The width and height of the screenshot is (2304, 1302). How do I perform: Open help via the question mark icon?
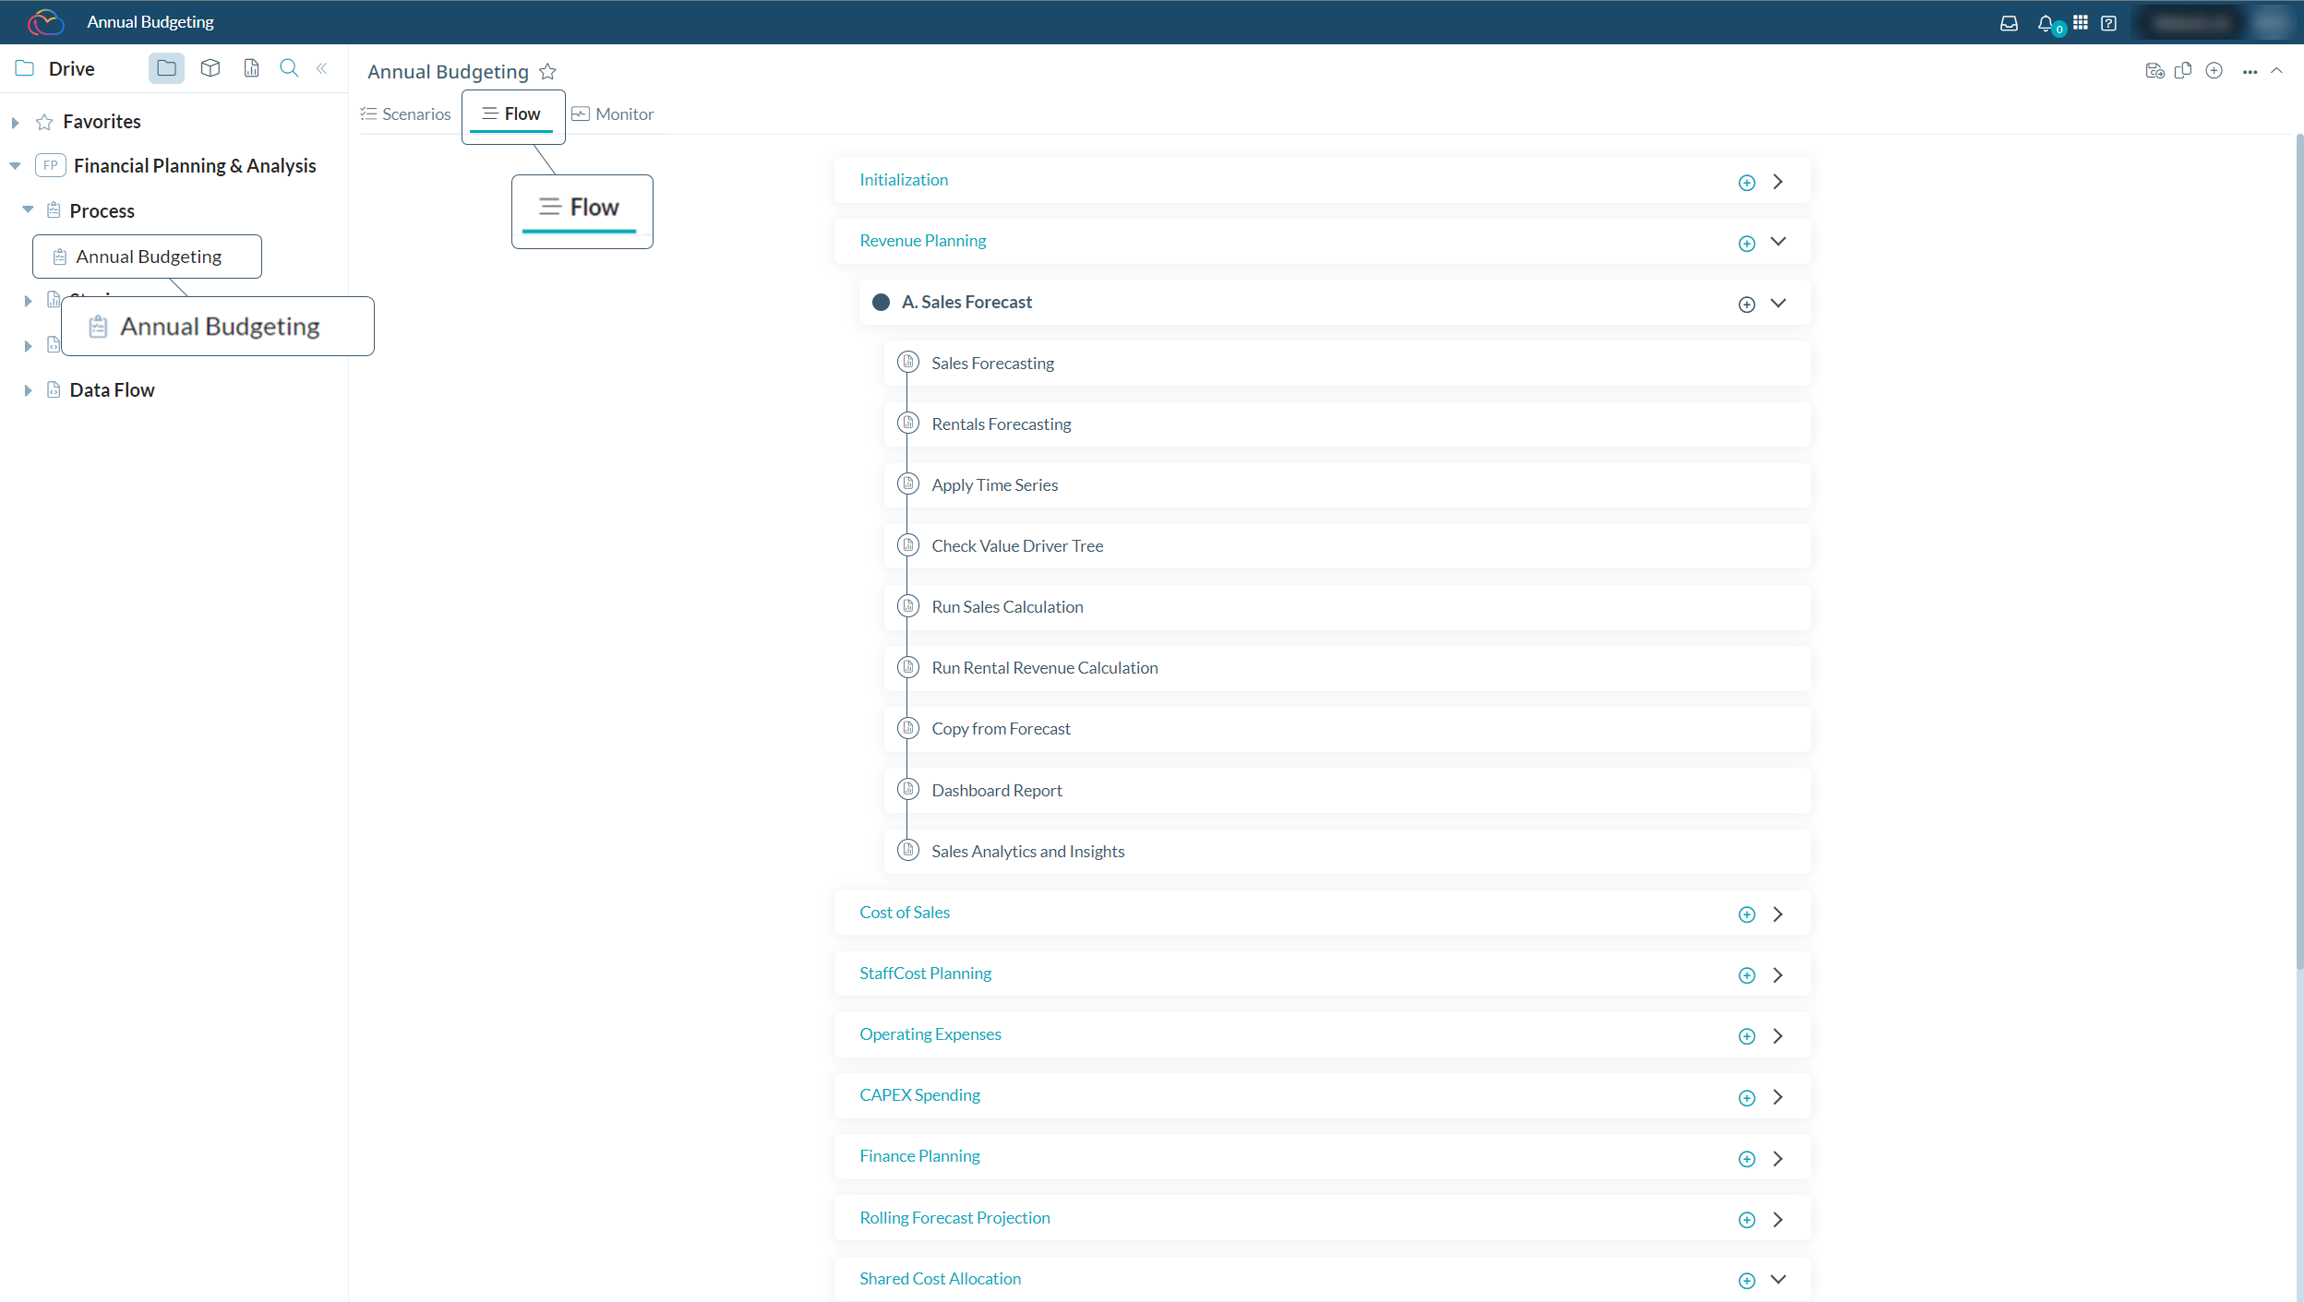click(x=2110, y=22)
